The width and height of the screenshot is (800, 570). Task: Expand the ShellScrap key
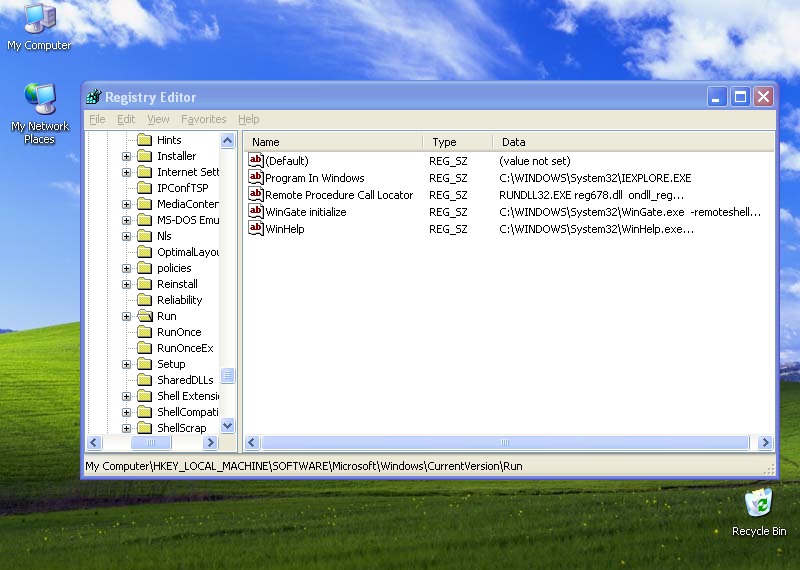pos(126,428)
